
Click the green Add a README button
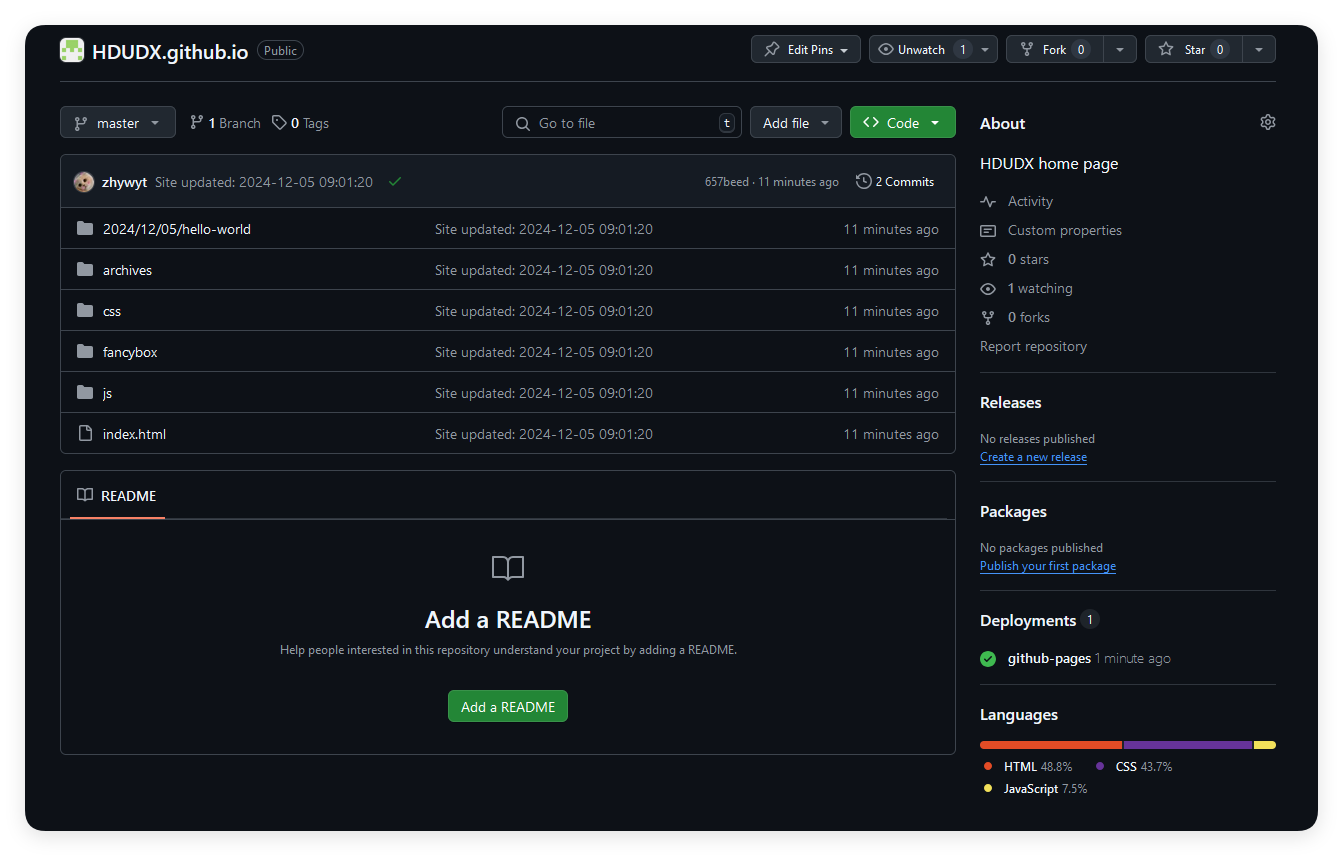(x=508, y=707)
